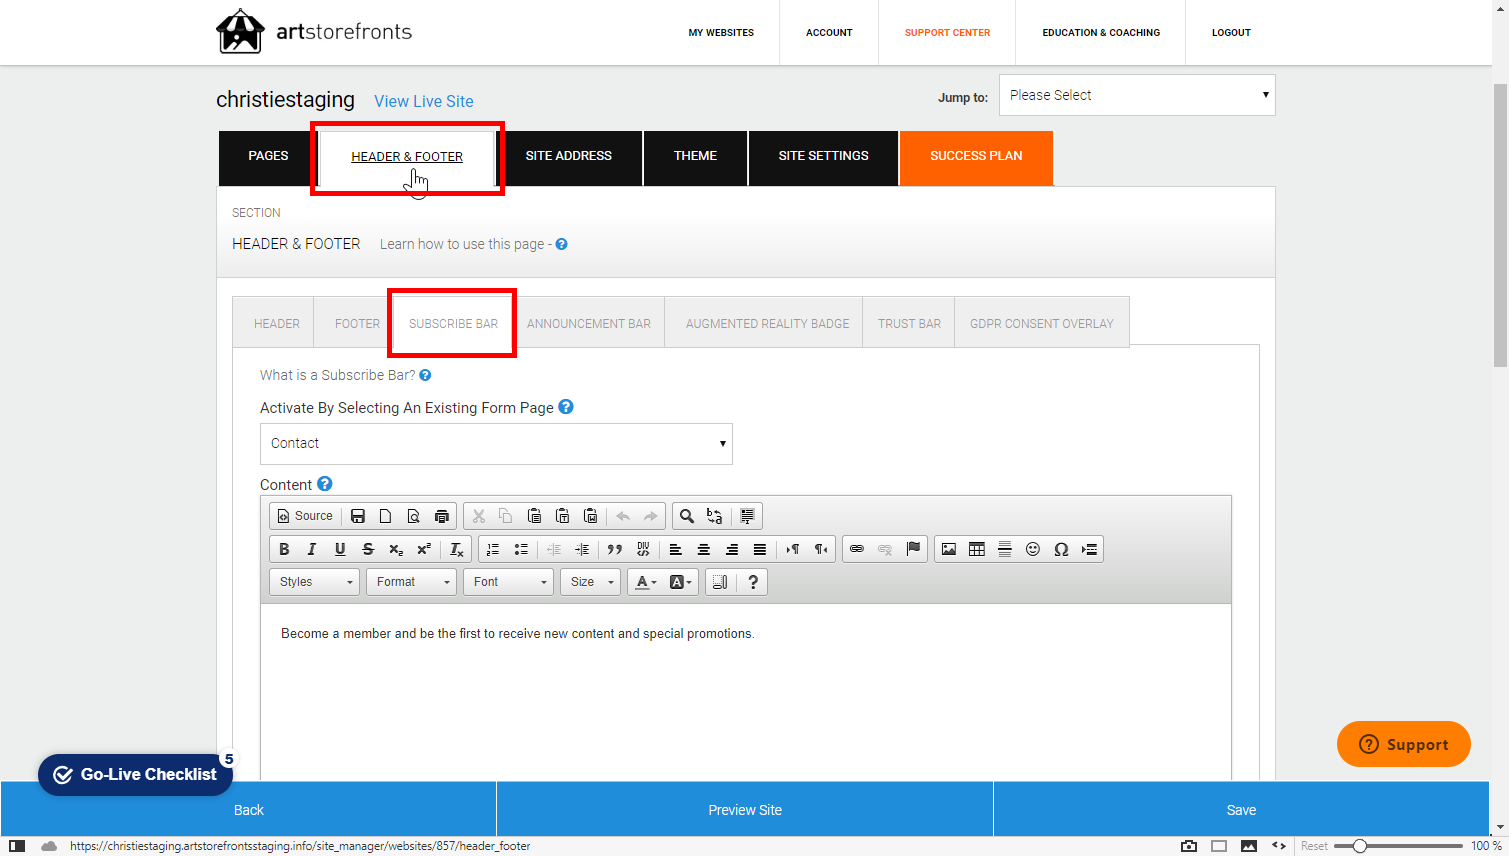Toggle Source code view
The height and width of the screenshot is (856, 1509).
(x=305, y=516)
